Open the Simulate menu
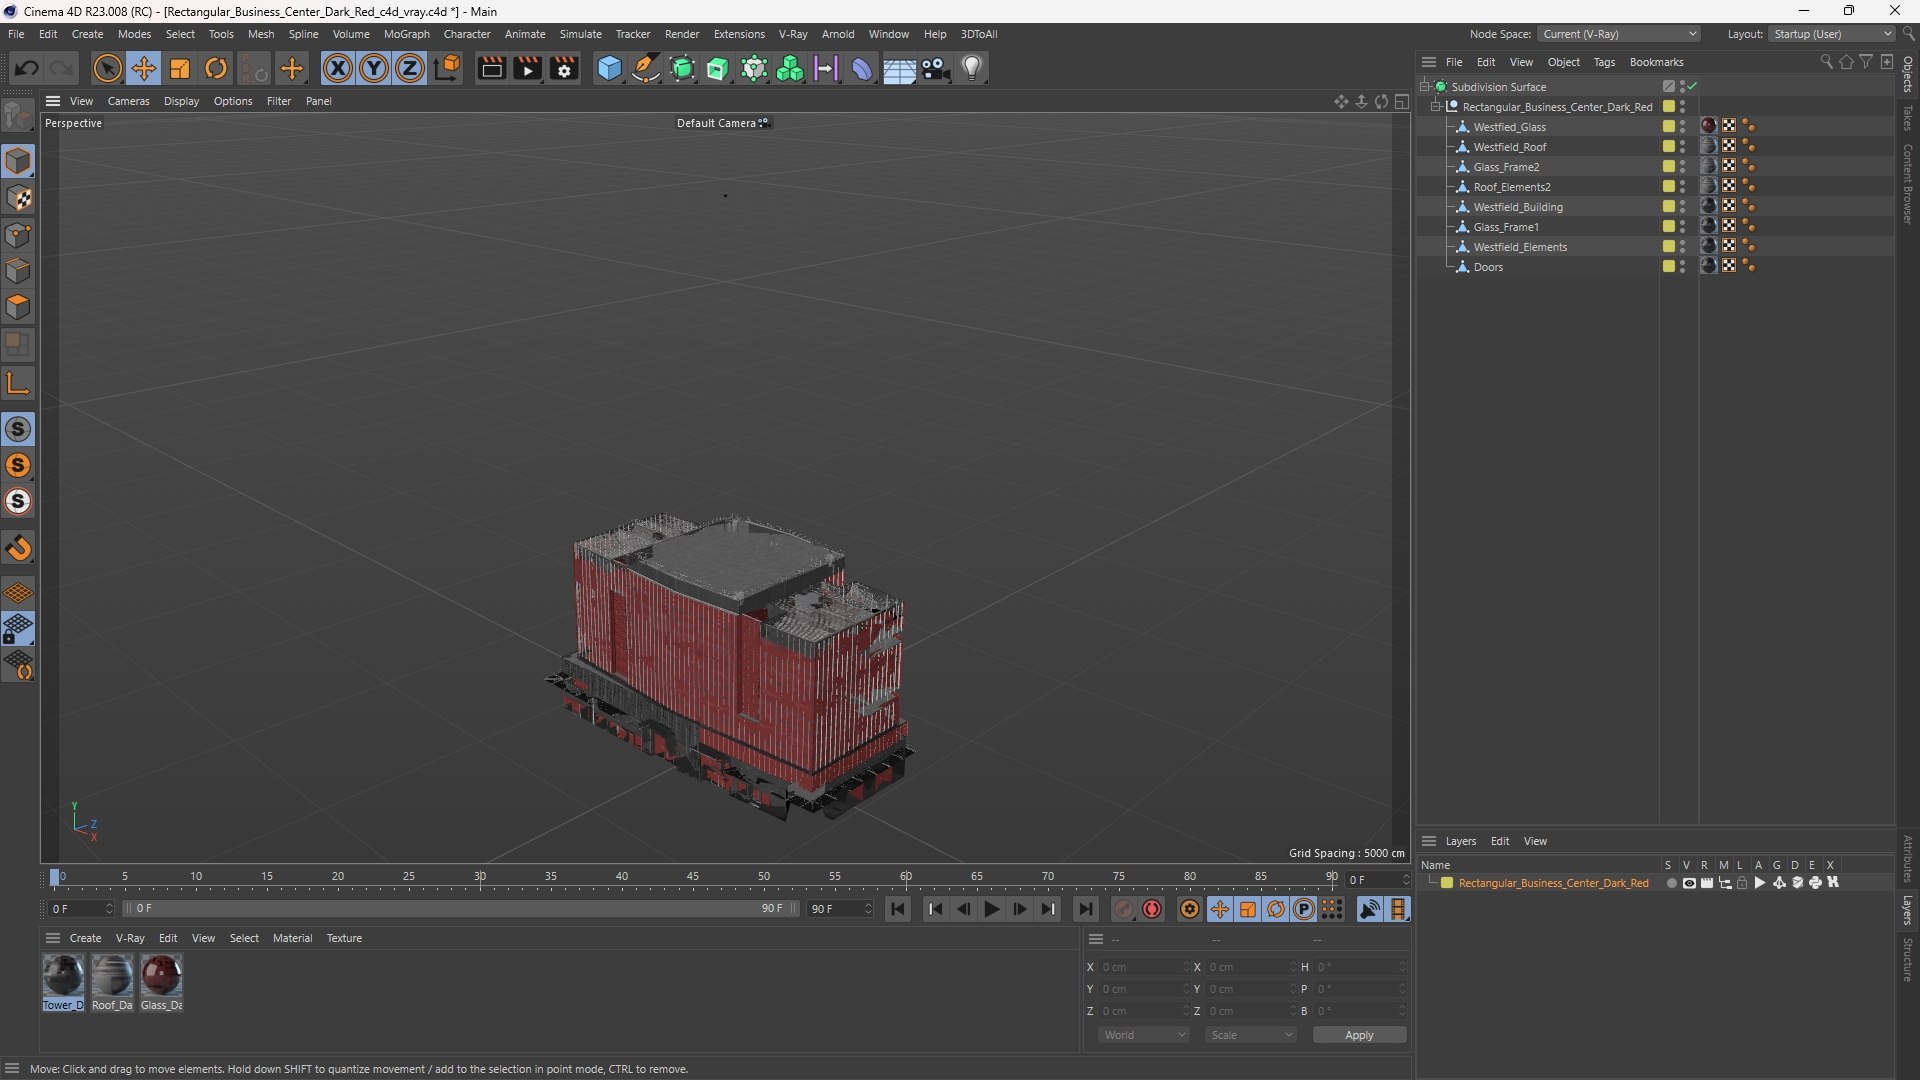 click(580, 34)
